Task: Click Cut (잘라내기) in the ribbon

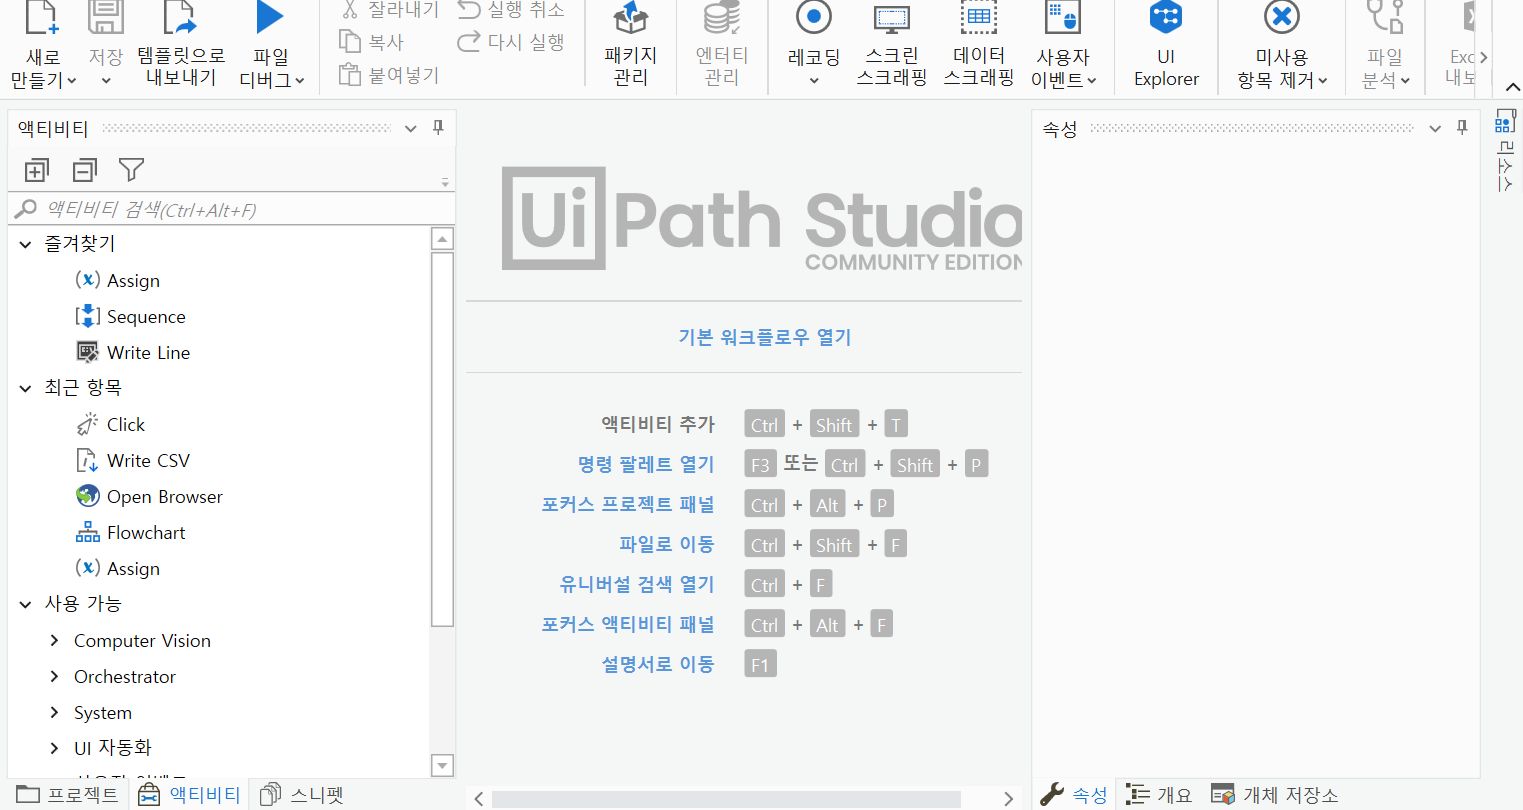Action: [390, 10]
